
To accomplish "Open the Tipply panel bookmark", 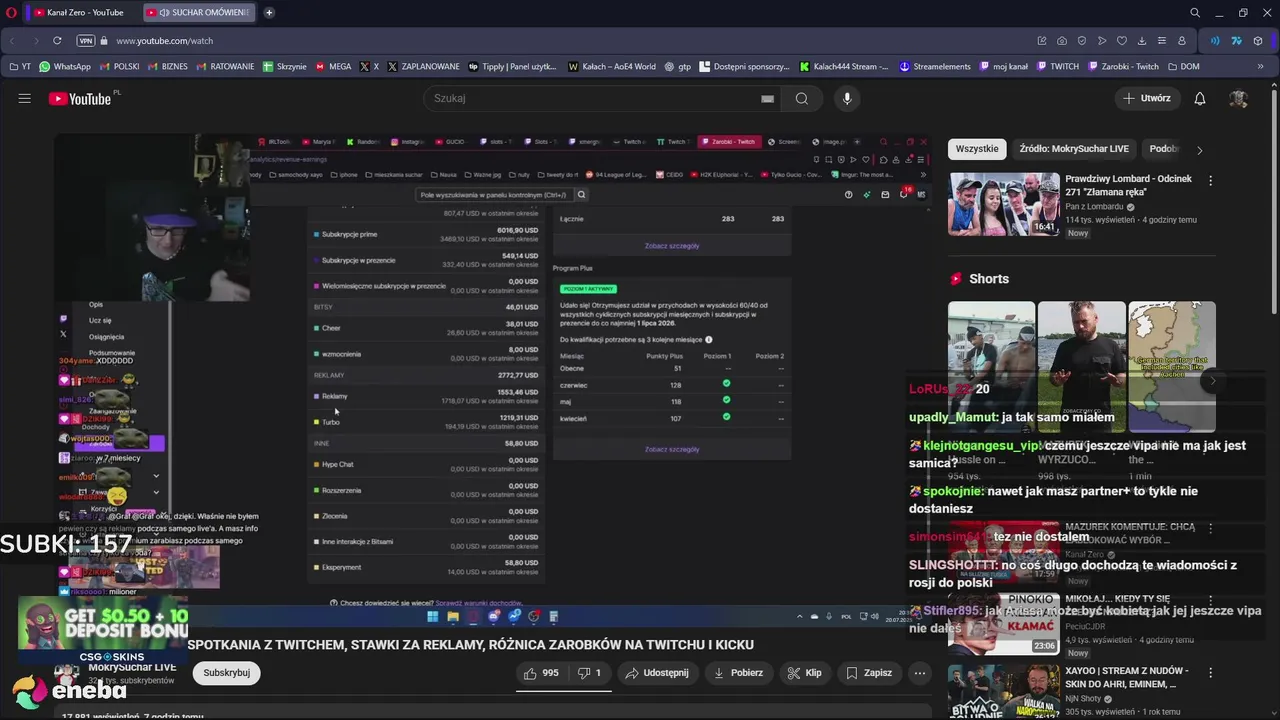I will tap(512, 67).
